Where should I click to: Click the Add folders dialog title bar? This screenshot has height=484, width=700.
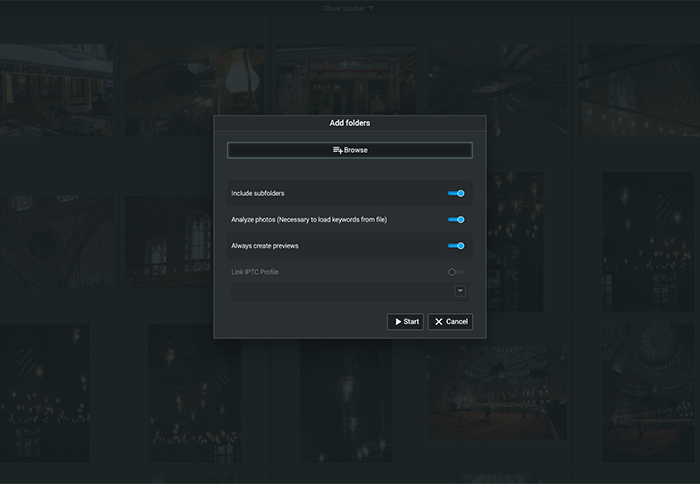(349, 123)
